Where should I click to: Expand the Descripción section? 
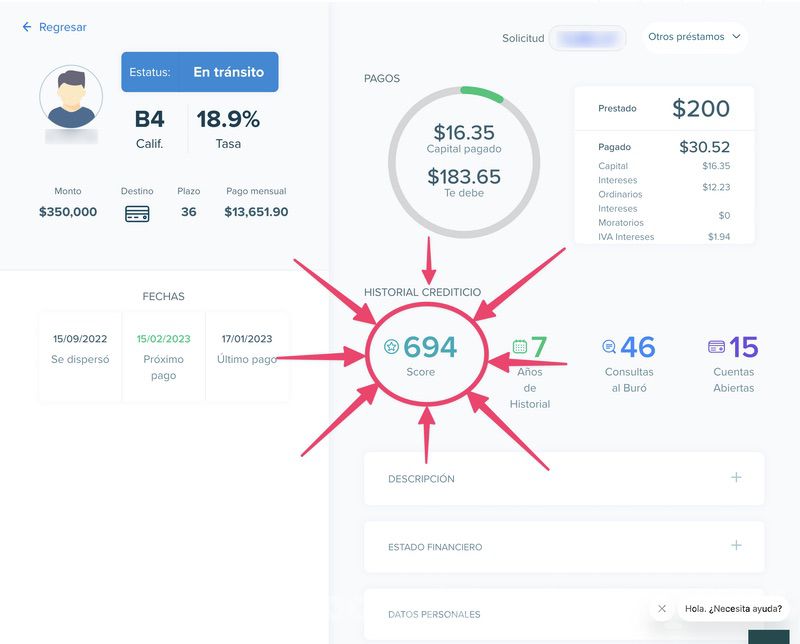coord(735,478)
